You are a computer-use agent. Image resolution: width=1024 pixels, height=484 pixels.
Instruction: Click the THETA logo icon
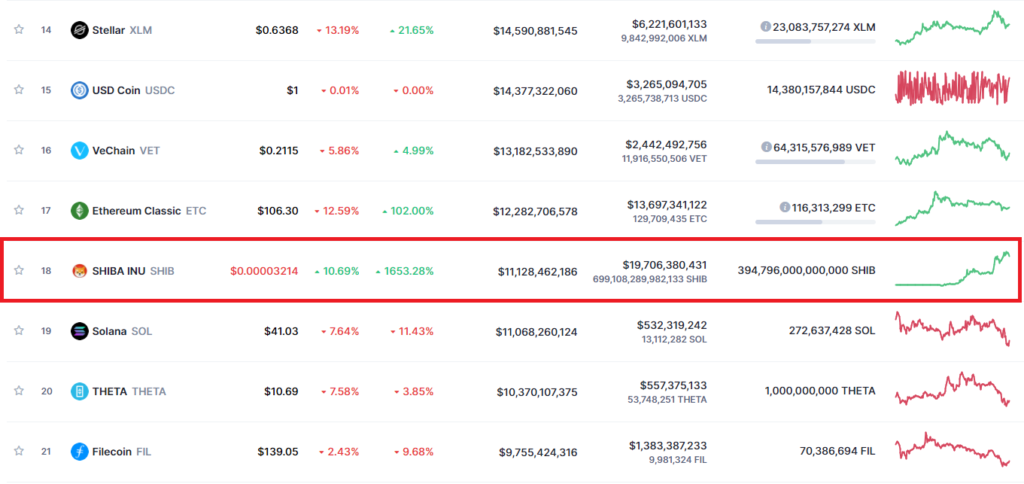tap(79, 391)
